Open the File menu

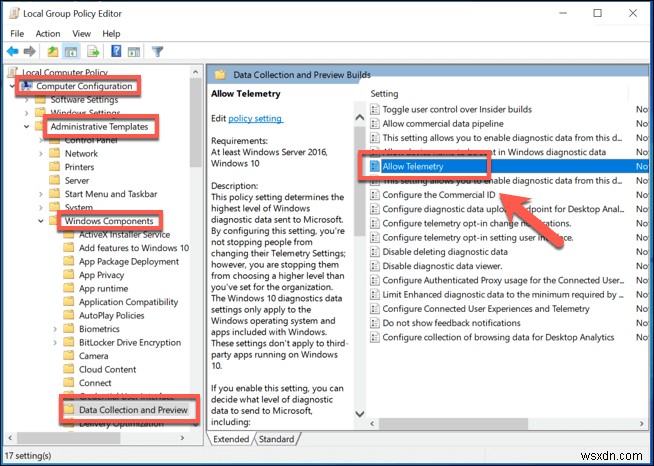pos(17,34)
